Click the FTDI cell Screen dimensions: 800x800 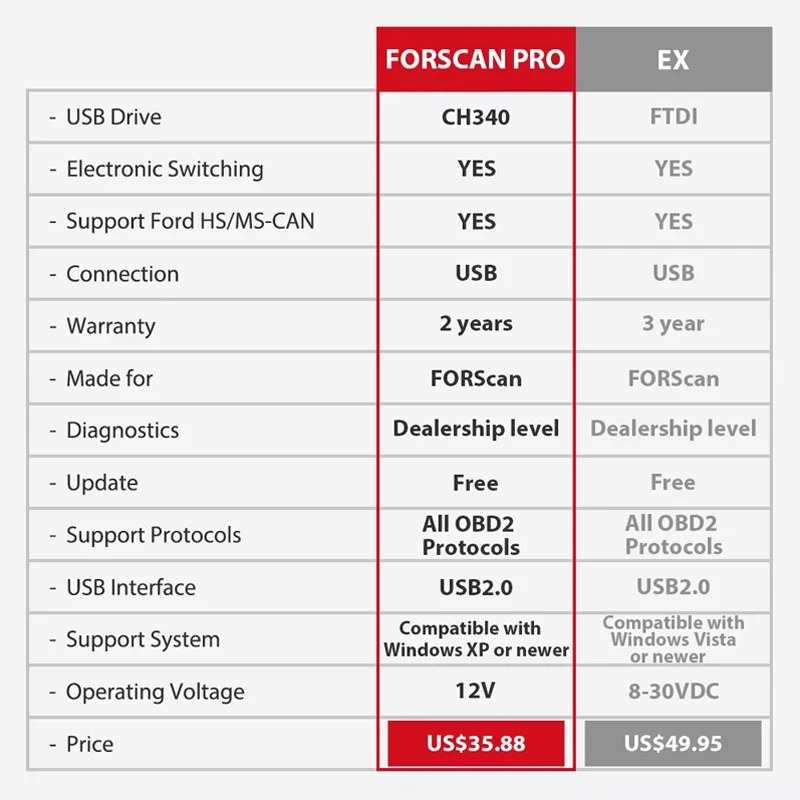pos(673,117)
